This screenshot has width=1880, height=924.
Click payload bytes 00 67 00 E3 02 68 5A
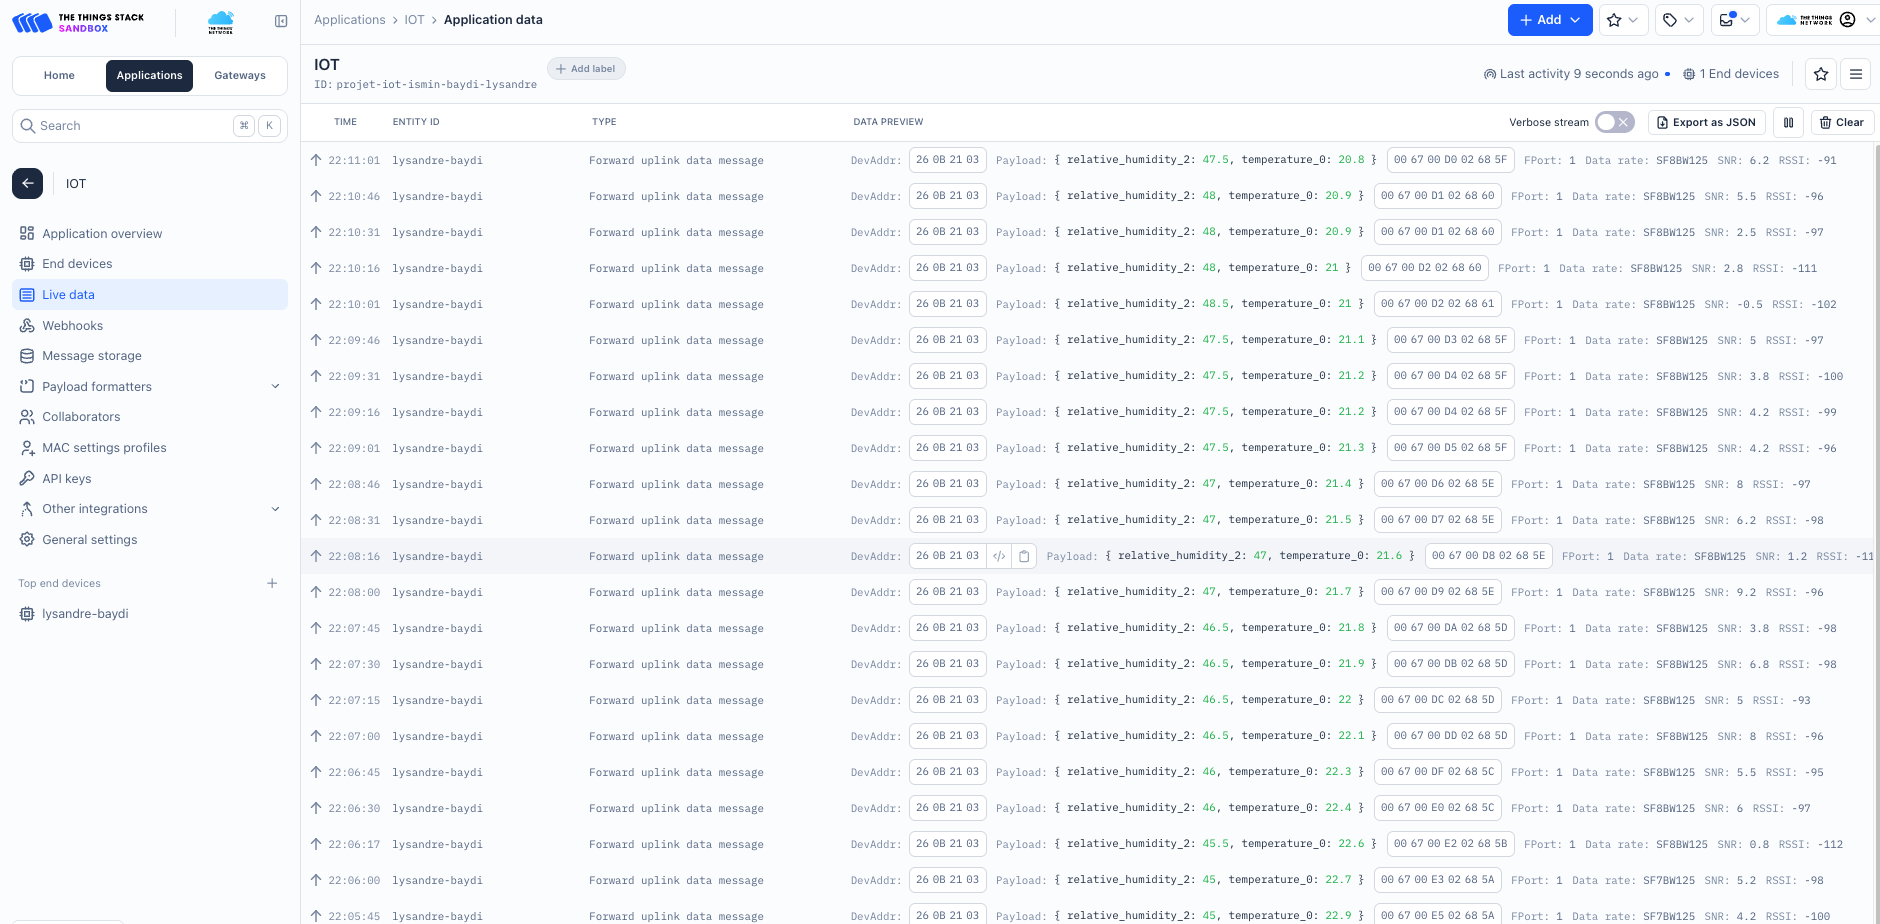1437,880
